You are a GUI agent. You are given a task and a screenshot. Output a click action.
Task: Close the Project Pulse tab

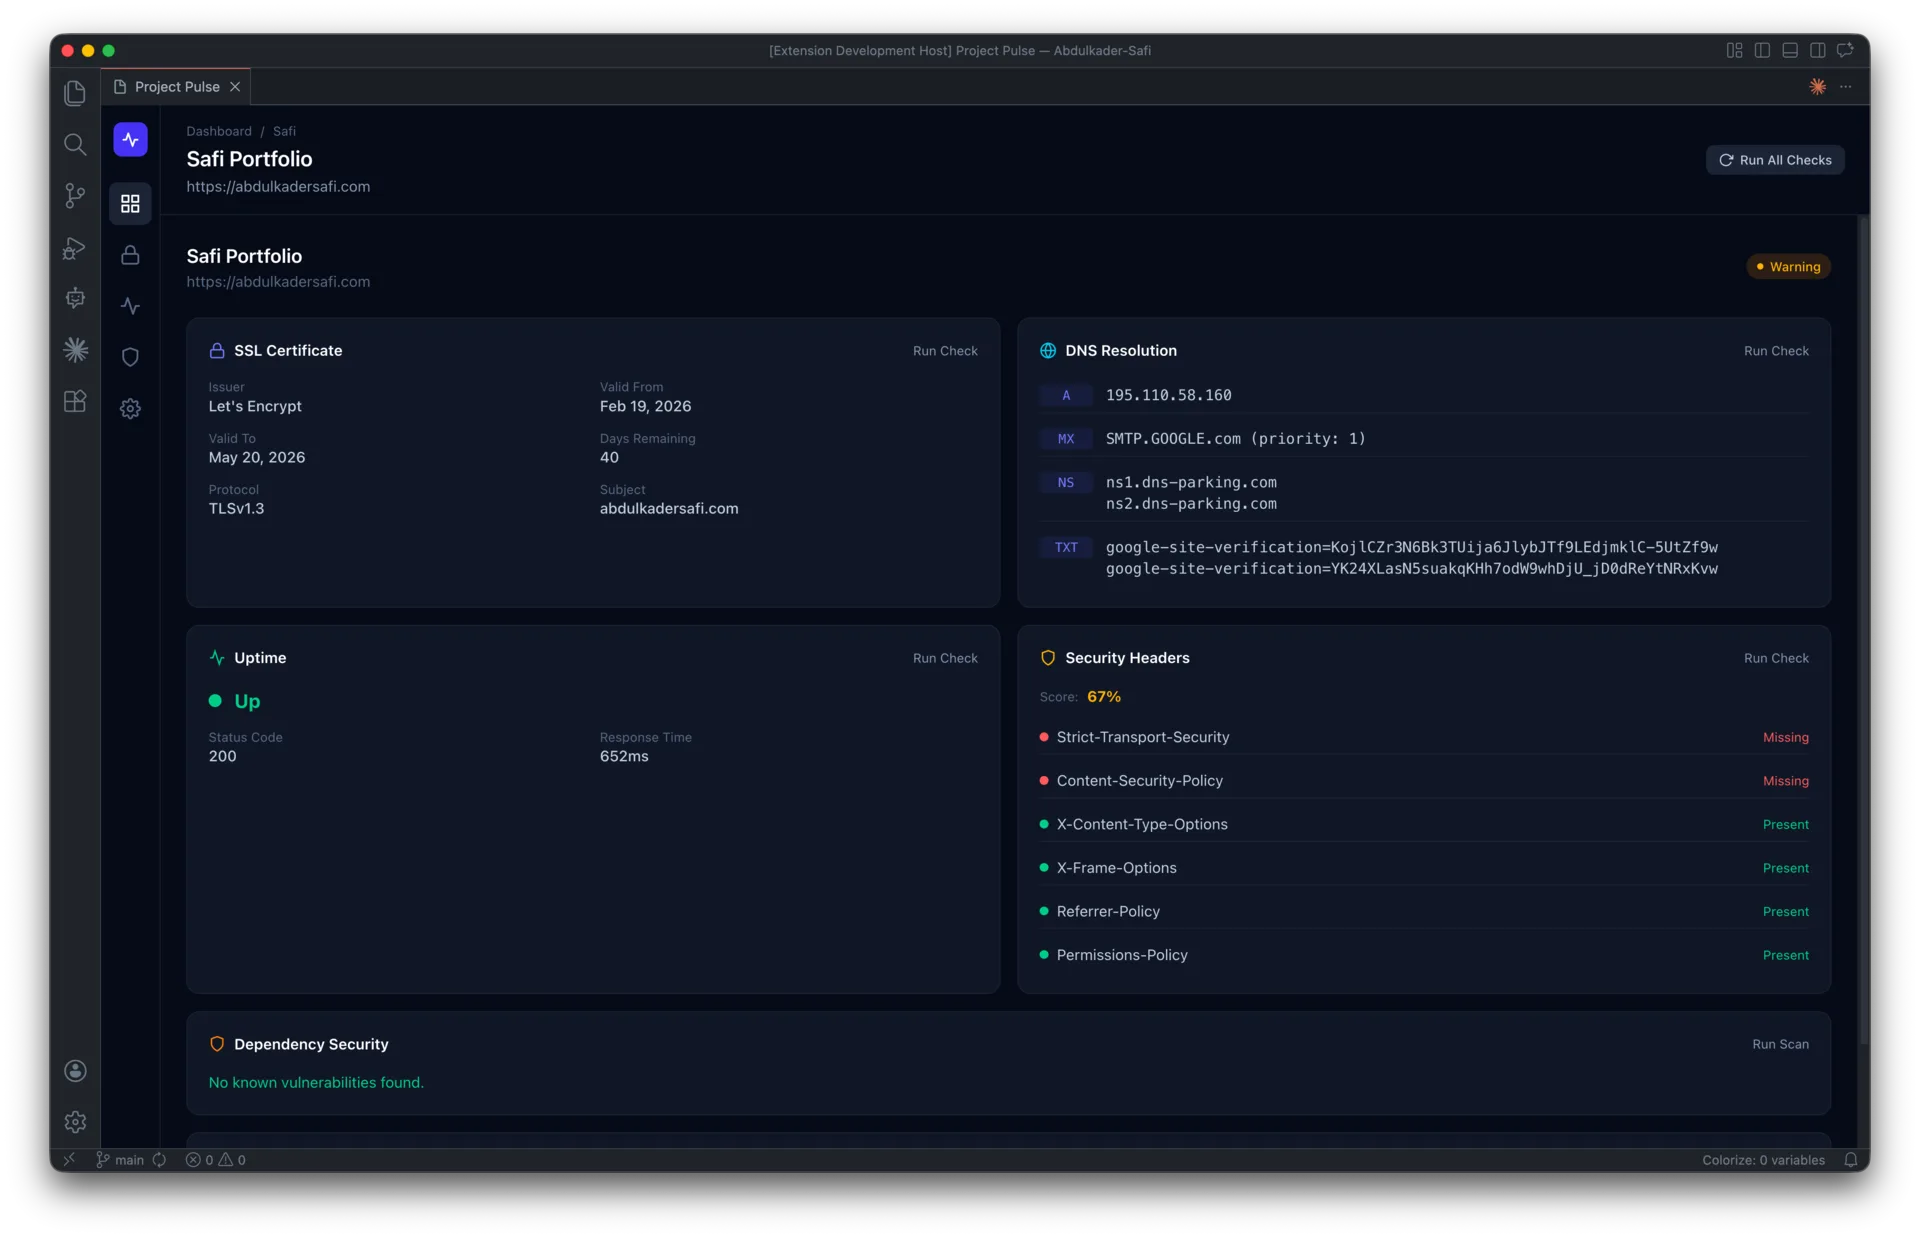coord(235,87)
